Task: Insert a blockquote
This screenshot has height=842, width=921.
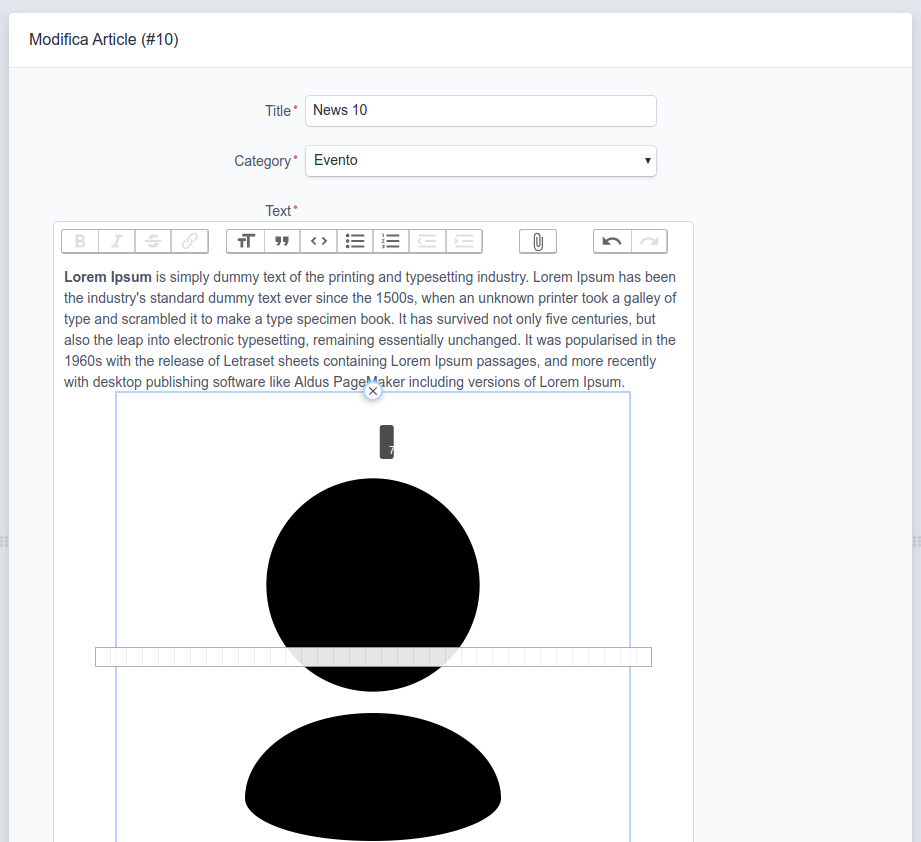Action: [282, 240]
